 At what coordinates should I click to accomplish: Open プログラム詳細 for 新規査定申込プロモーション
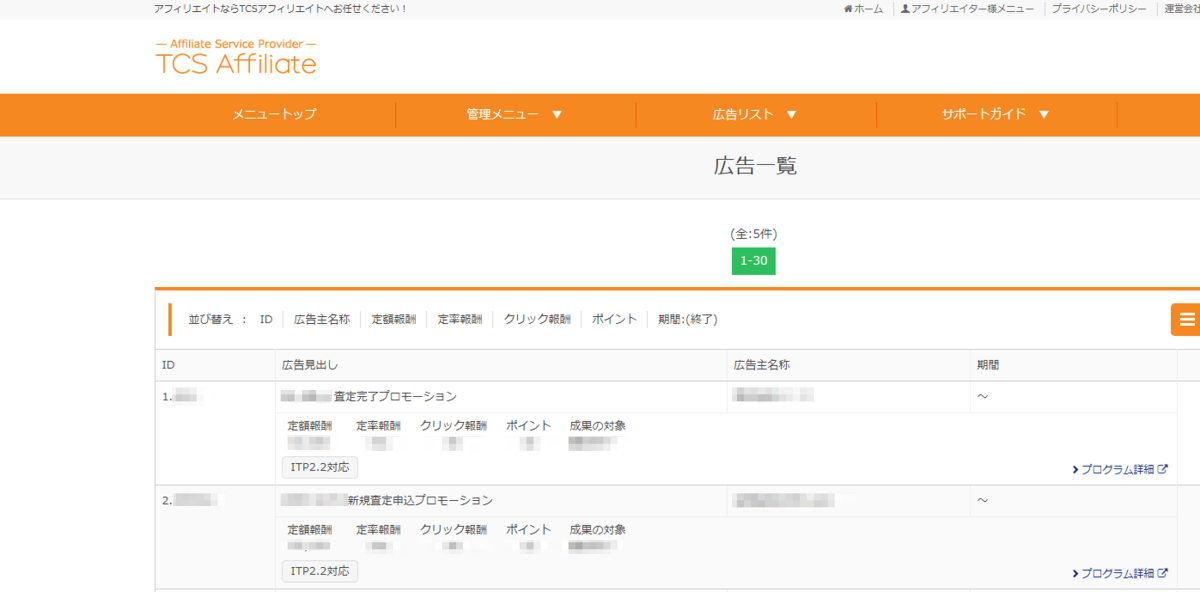click(1119, 574)
